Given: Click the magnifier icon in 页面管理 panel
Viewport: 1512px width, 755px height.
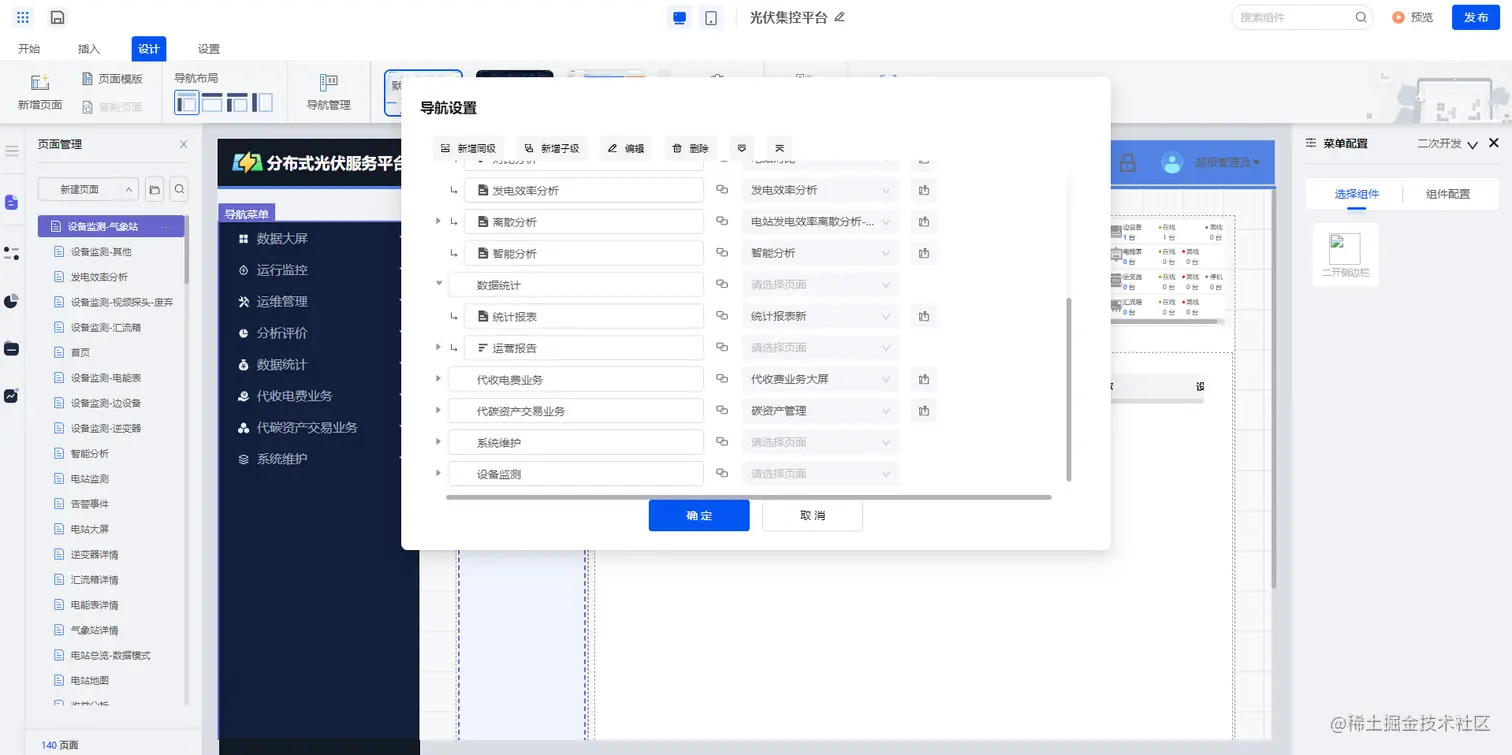Looking at the screenshot, I should point(181,189).
